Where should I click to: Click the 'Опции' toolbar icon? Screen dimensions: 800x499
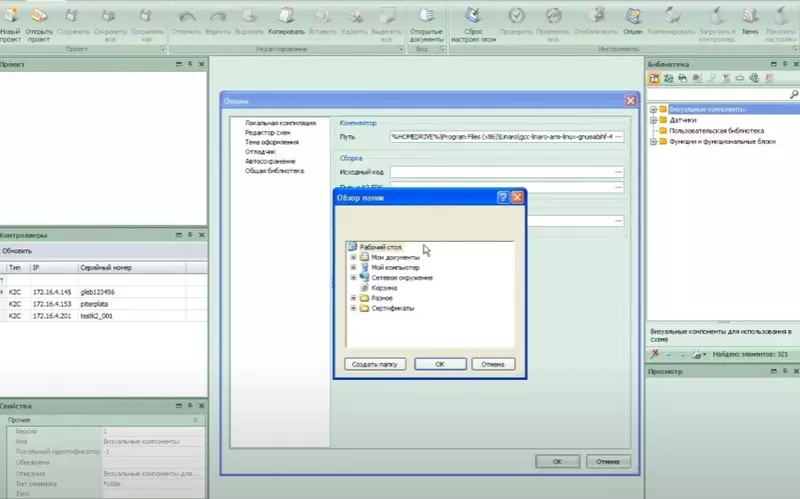click(x=632, y=16)
